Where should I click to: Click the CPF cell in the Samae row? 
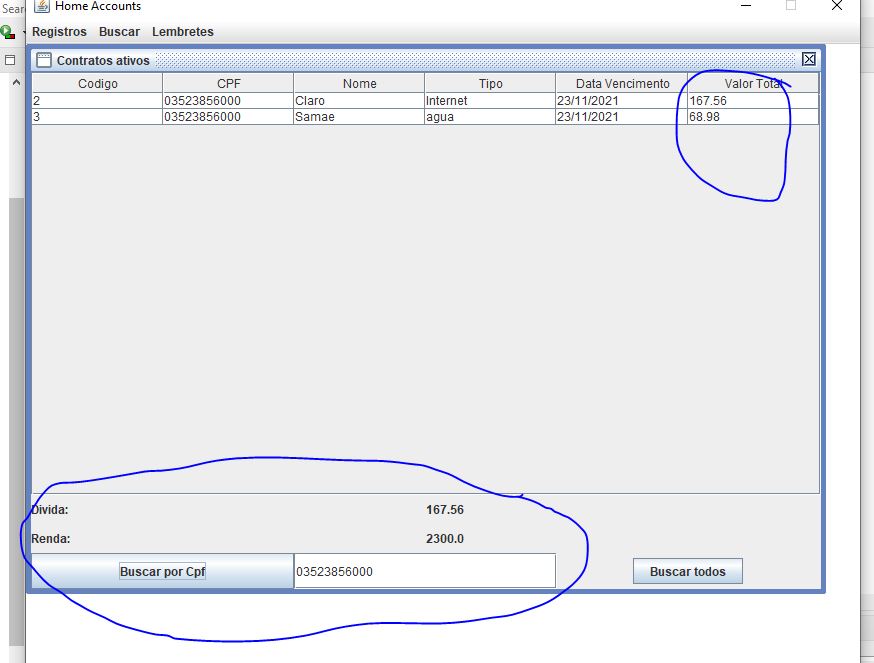pyautogui.click(x=228, y=117)
